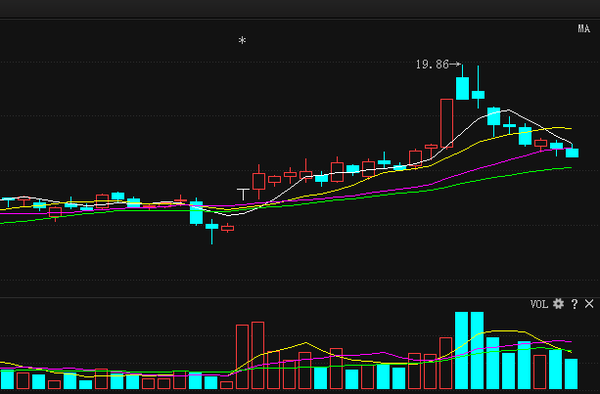This screenshot has width=600, height=394.
Task: Open the VOL indicator settings gear
Action: (558, 304)
